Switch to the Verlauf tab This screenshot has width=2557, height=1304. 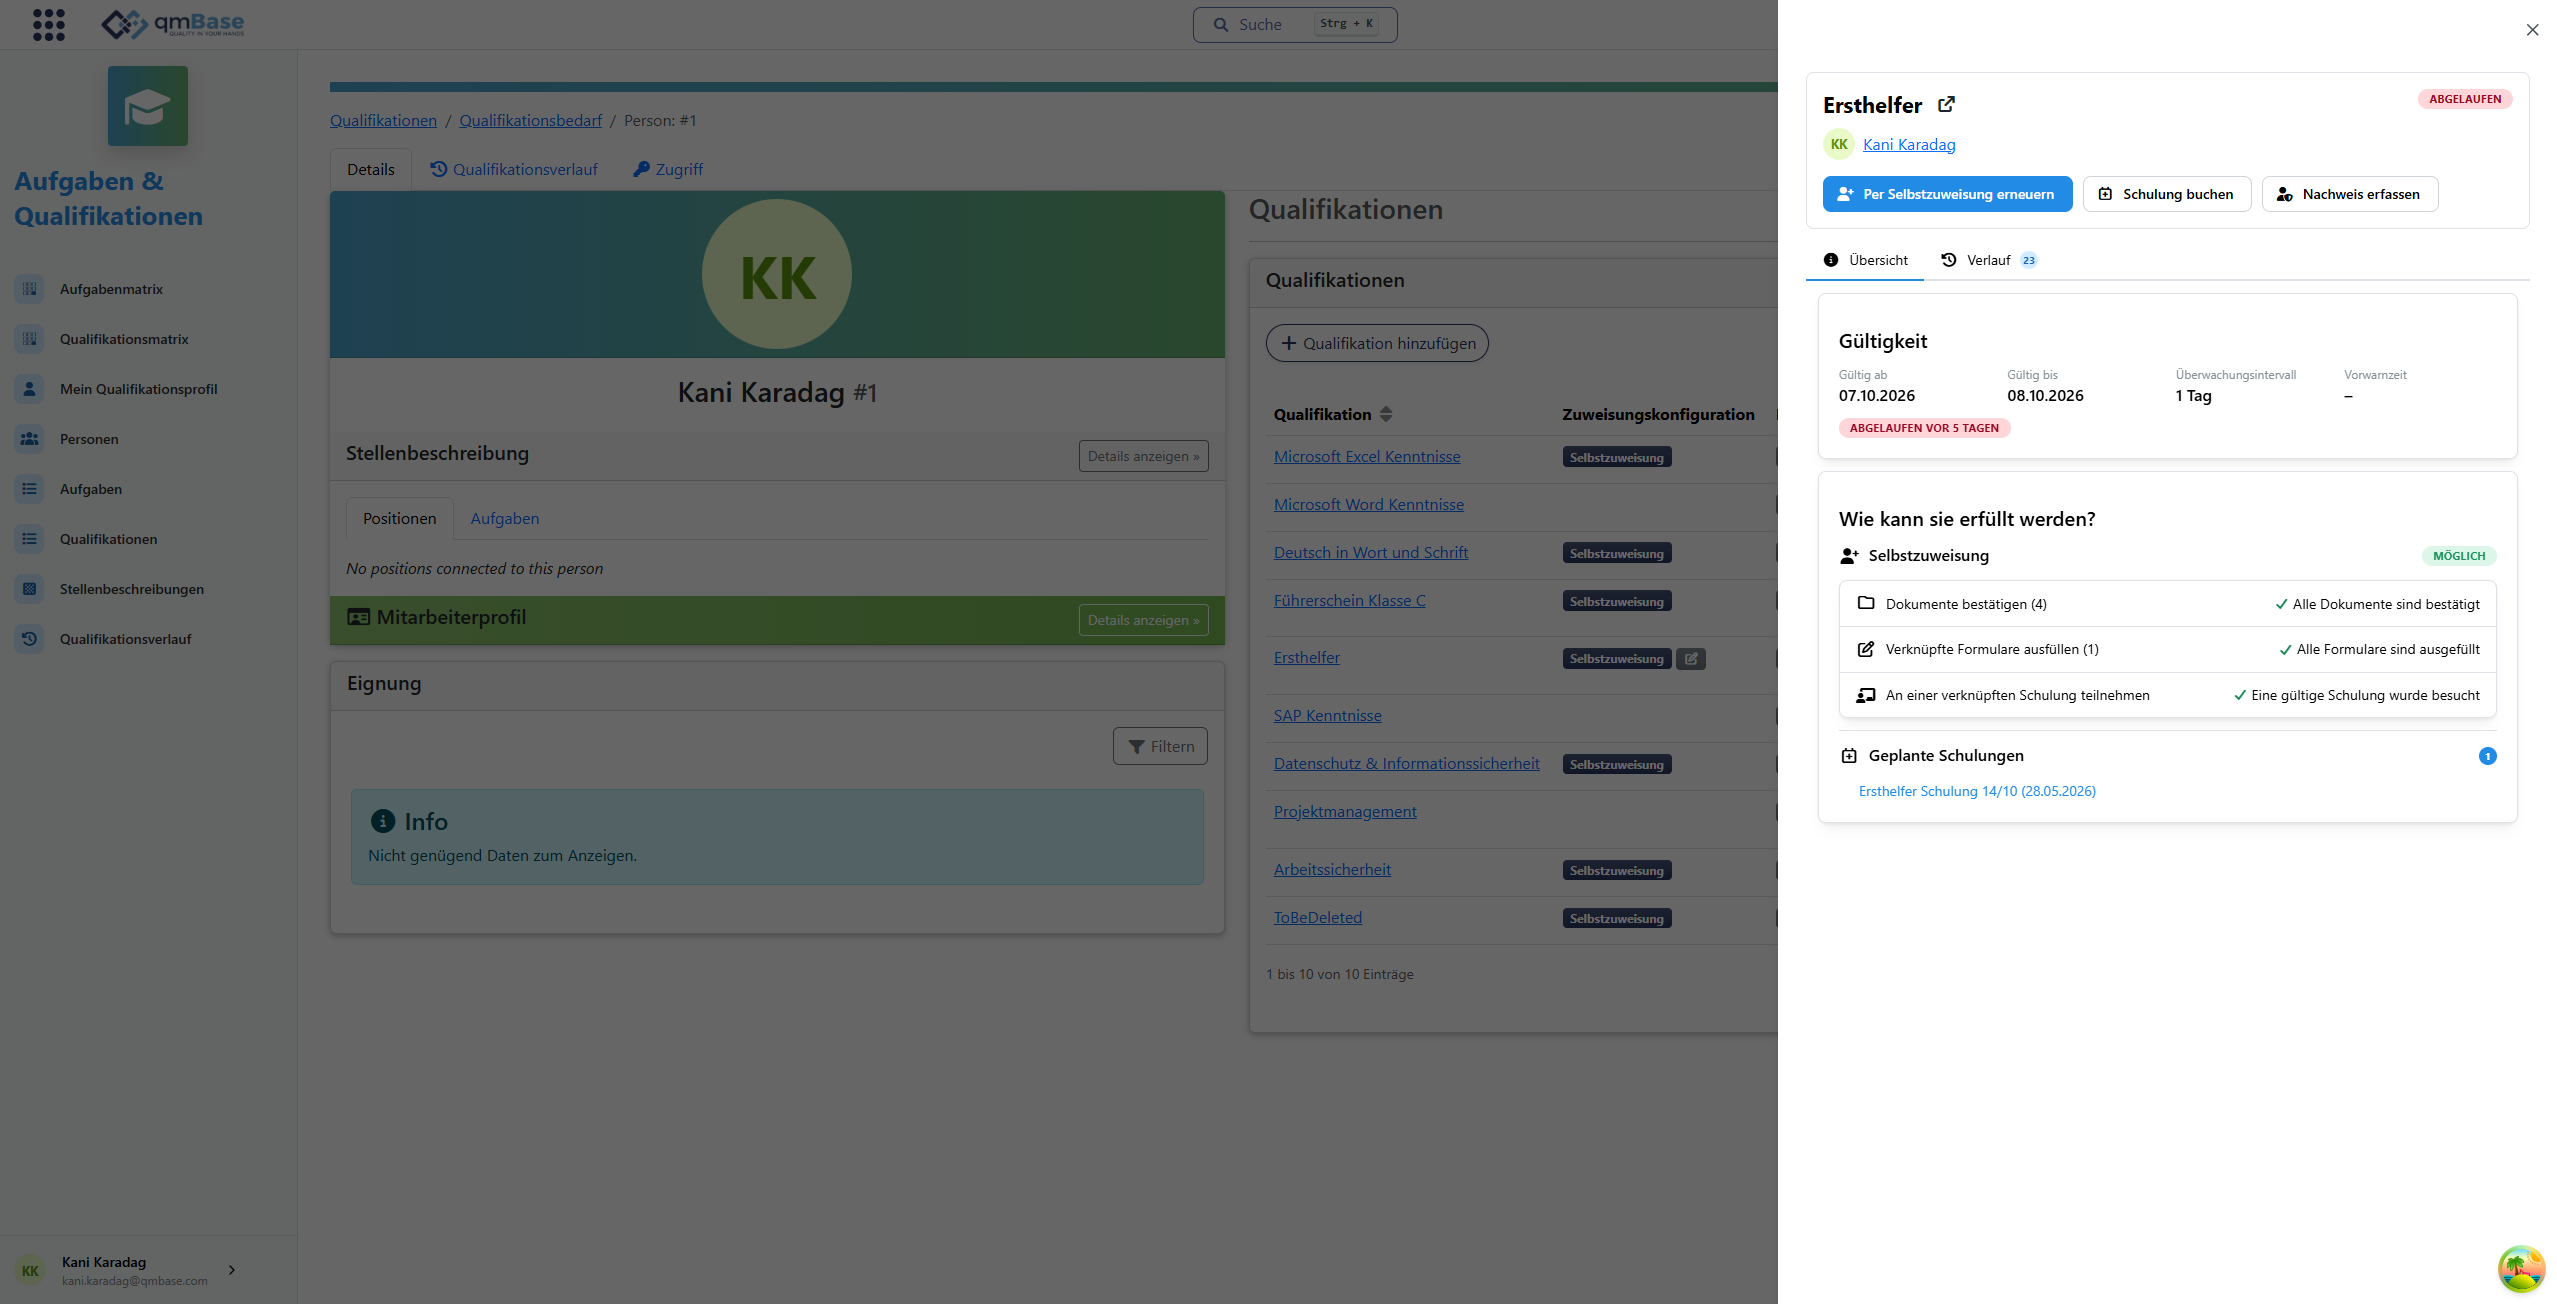[1988, 260]
